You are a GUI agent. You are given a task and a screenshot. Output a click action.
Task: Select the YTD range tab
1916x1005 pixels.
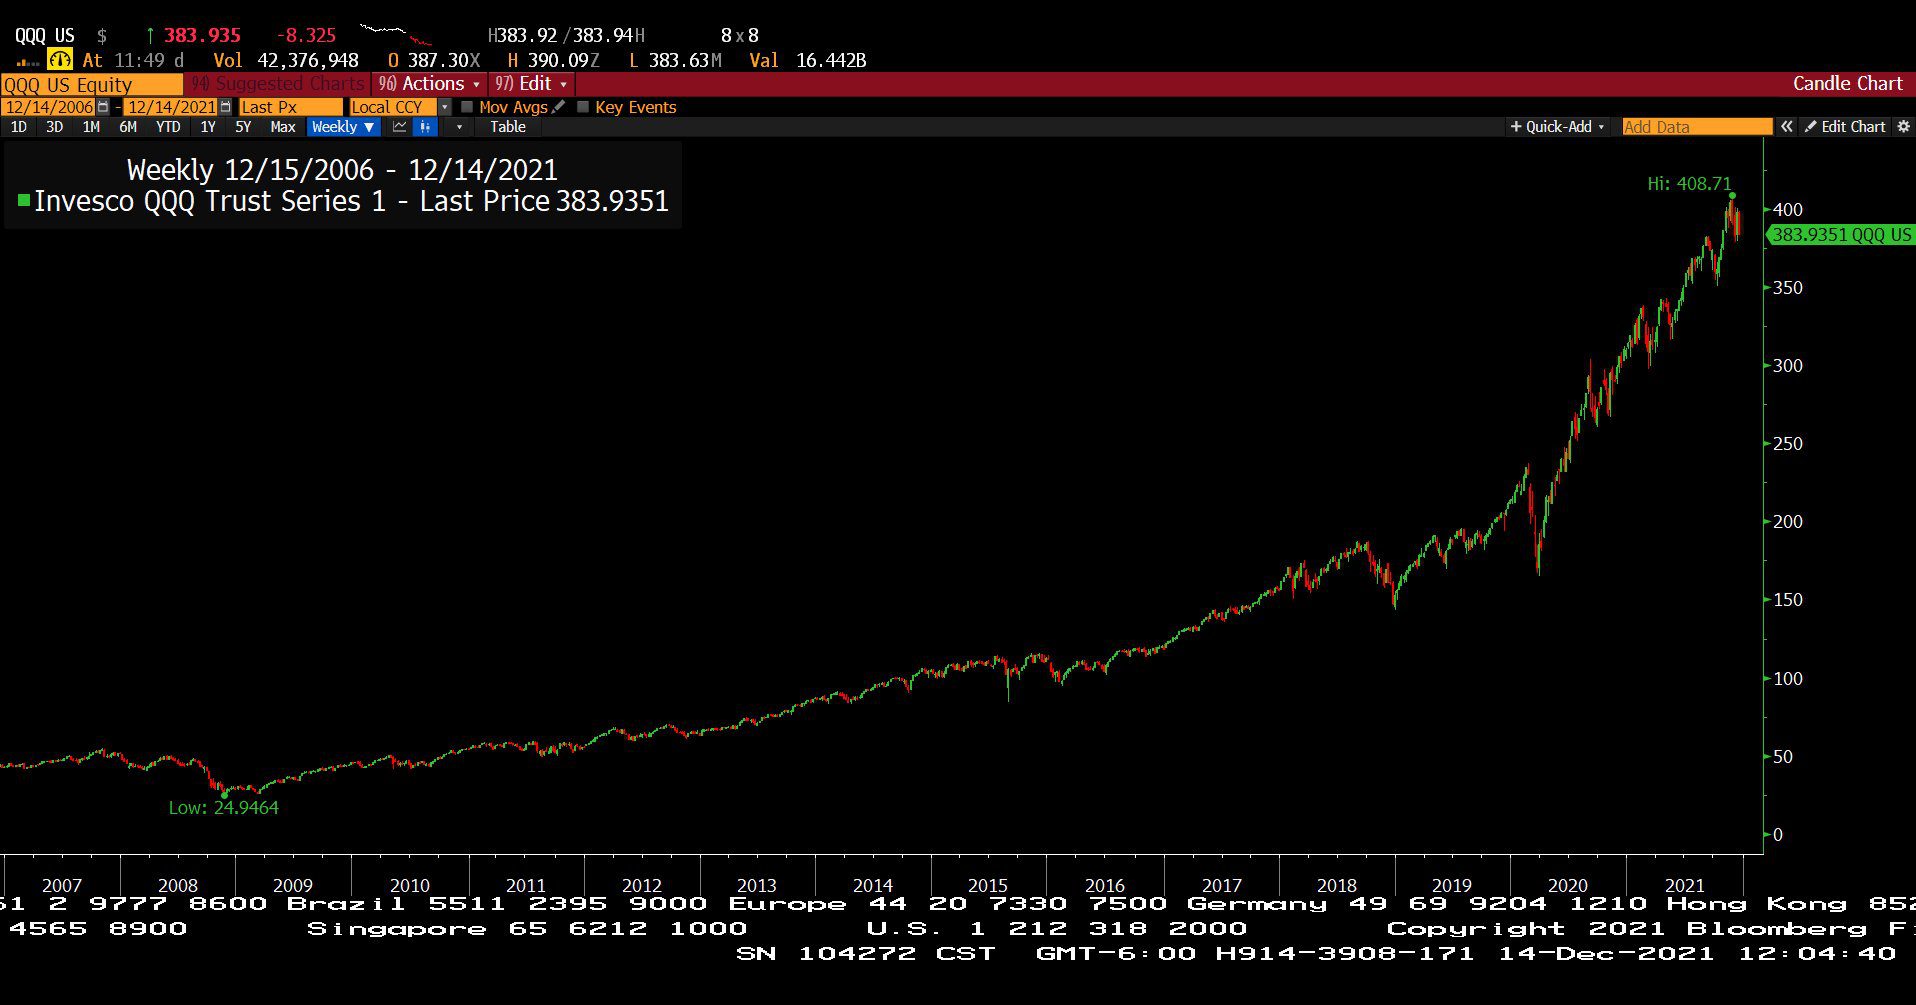click(x=168, y=127)
